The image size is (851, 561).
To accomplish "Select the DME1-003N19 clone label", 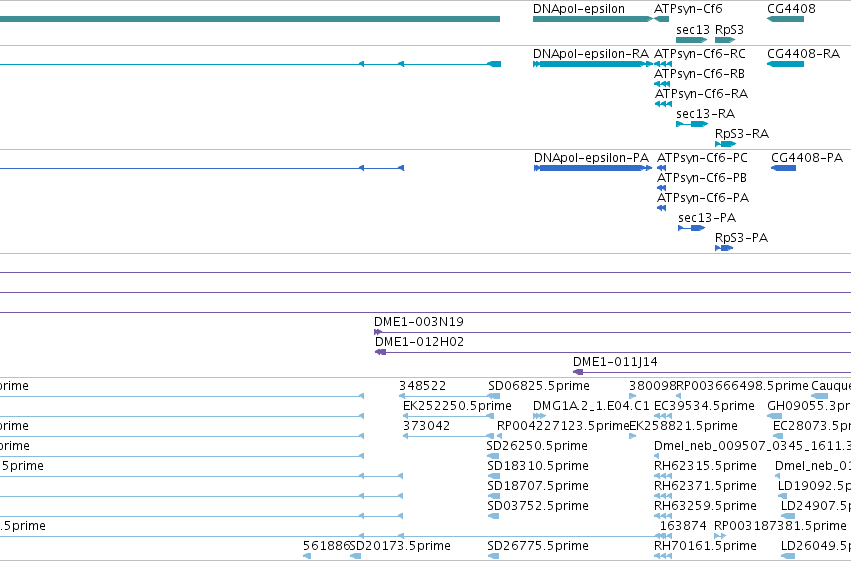I will pyautogui.click(x=419, y=322).
